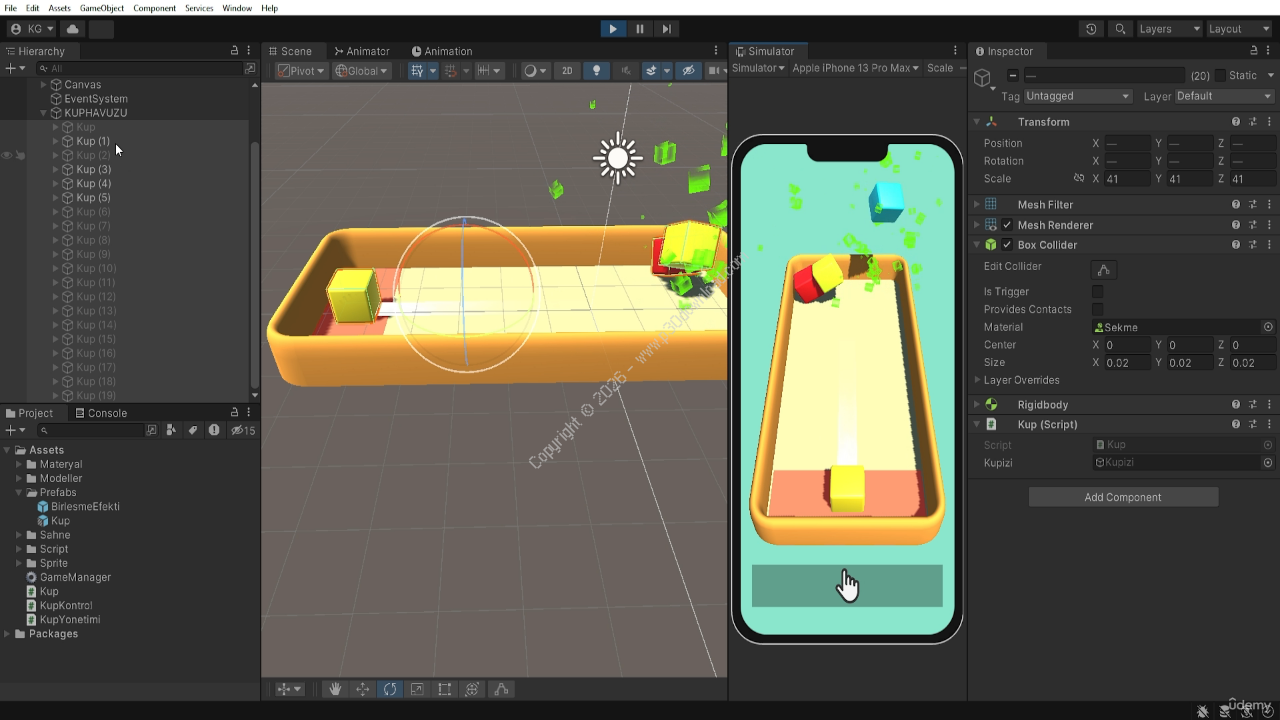The width and height of the screenshot is (1280, 720).
Task: Click the Add Component button
Action: click(x=1123, y=497)
